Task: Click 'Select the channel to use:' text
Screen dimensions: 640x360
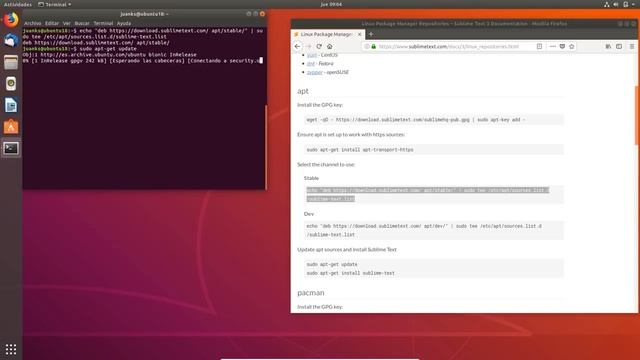Action: (x=326, y=164)
